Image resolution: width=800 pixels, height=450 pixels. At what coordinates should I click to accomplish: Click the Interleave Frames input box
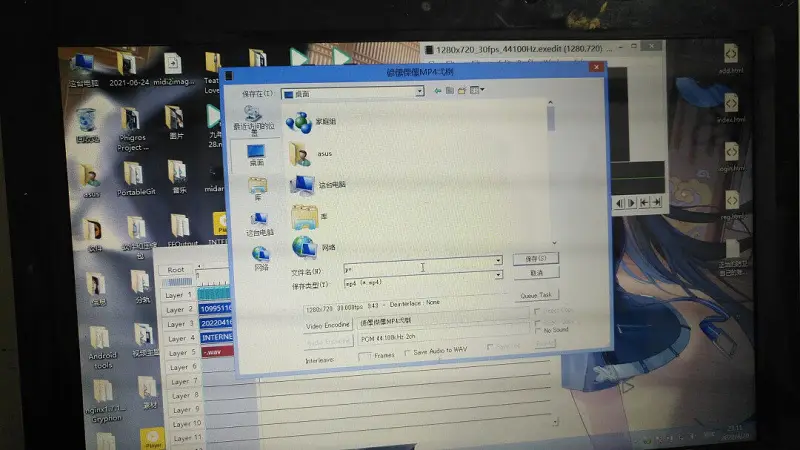tap(364, 356)
